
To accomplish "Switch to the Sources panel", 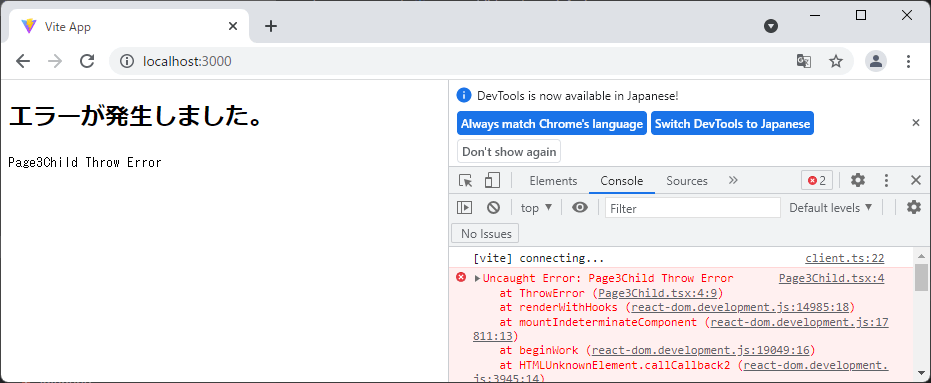I will point(687,181).
